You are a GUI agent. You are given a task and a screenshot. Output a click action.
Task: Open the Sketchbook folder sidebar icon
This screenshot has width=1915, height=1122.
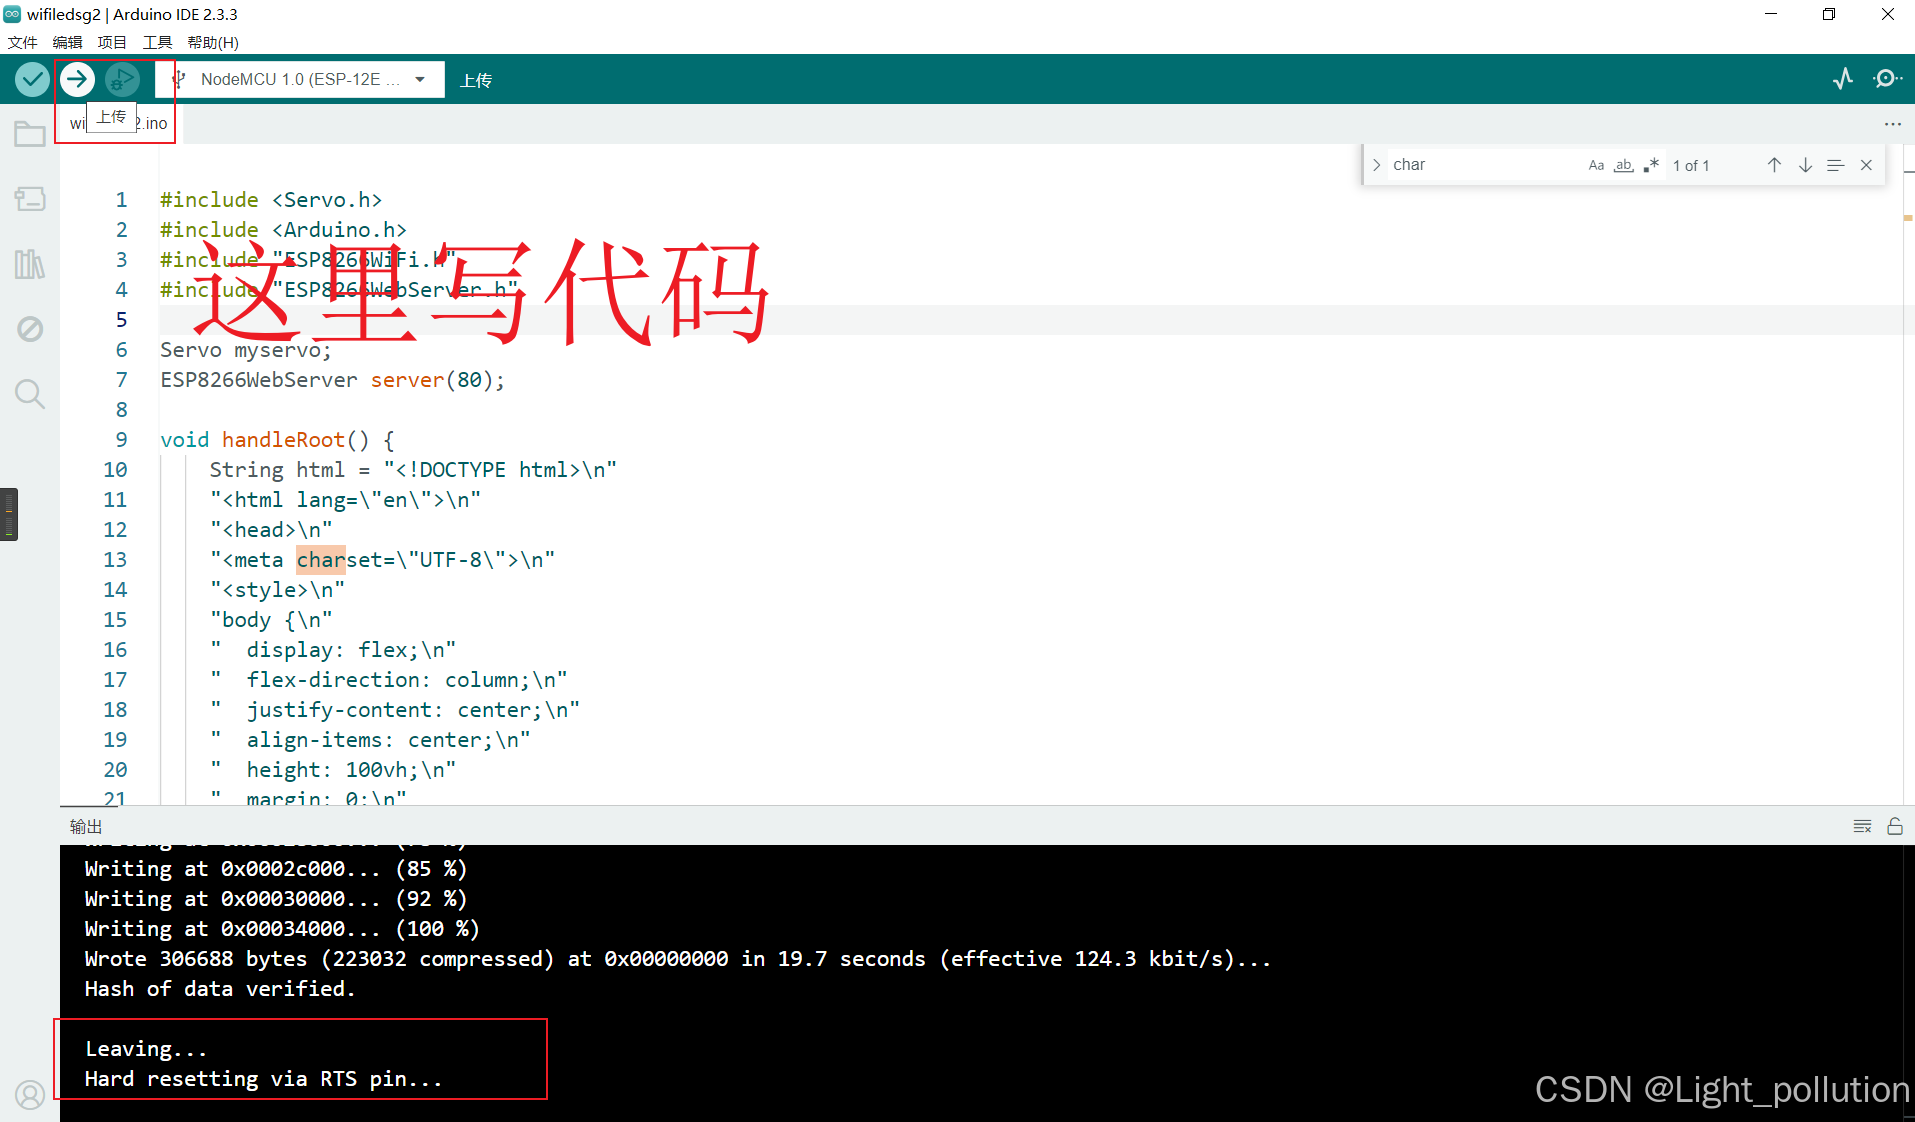click(30, 134)
